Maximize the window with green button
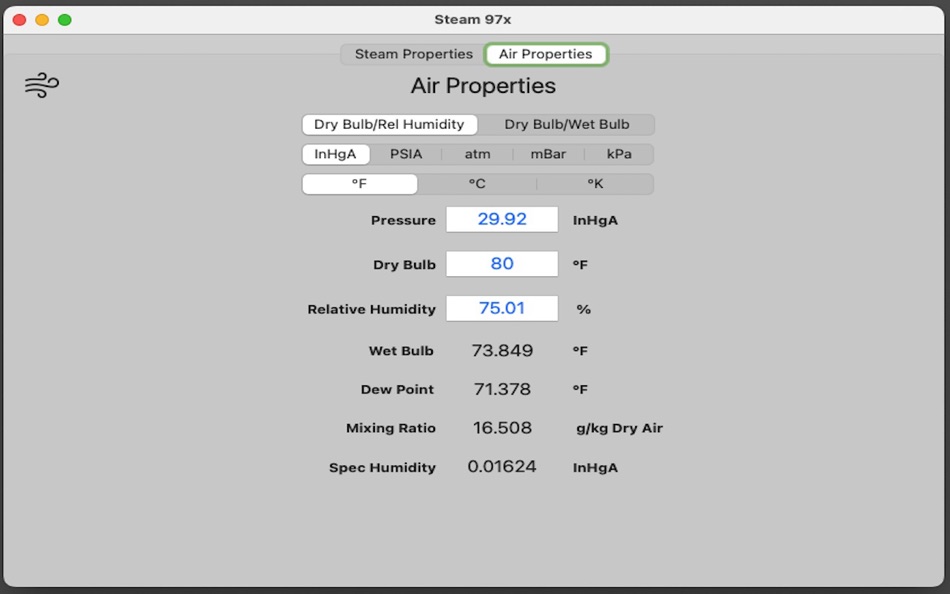The width and height of the screenshot is (950, 594). click(x=65, y=20)
